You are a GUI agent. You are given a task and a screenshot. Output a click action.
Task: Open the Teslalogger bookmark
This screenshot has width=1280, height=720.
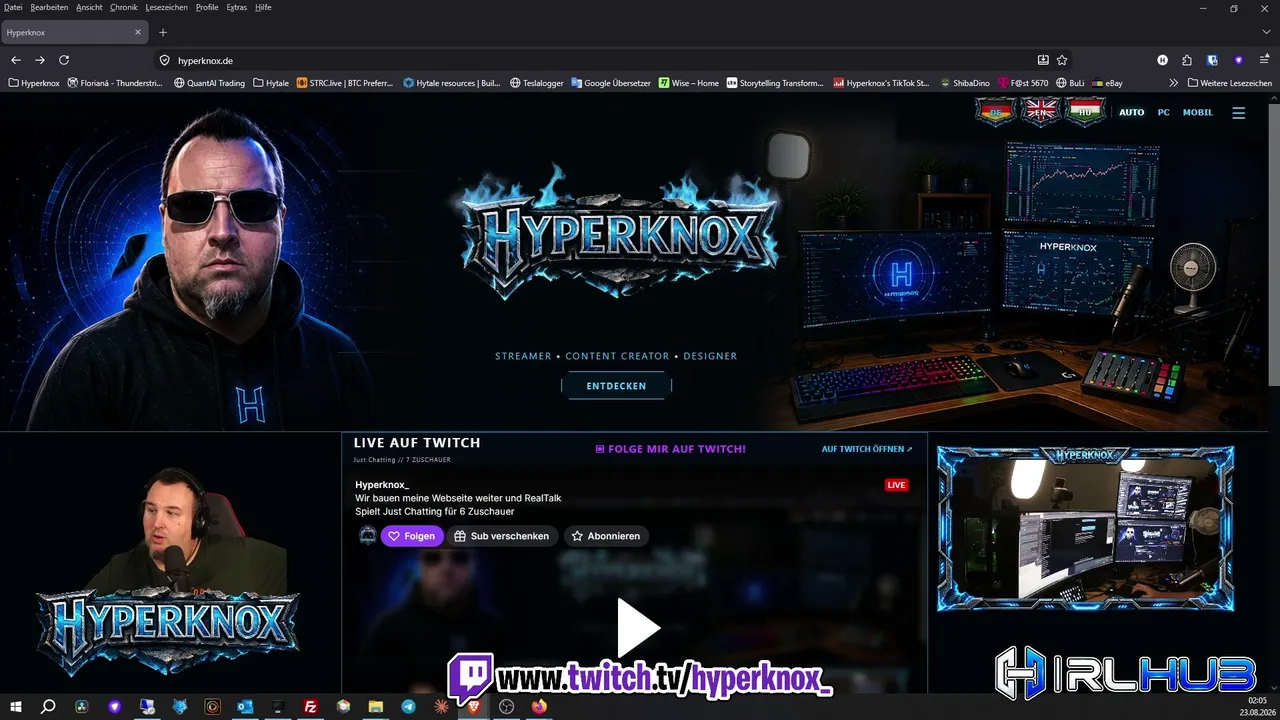(537, 83)
